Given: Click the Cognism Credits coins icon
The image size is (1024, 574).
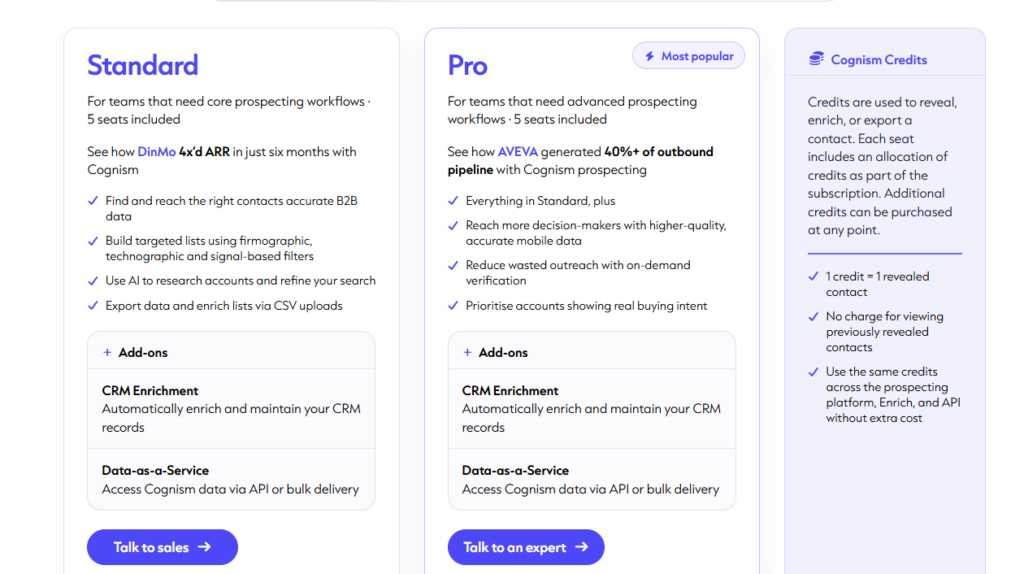Looking at the screenshot, I should [x=816, y=59].
